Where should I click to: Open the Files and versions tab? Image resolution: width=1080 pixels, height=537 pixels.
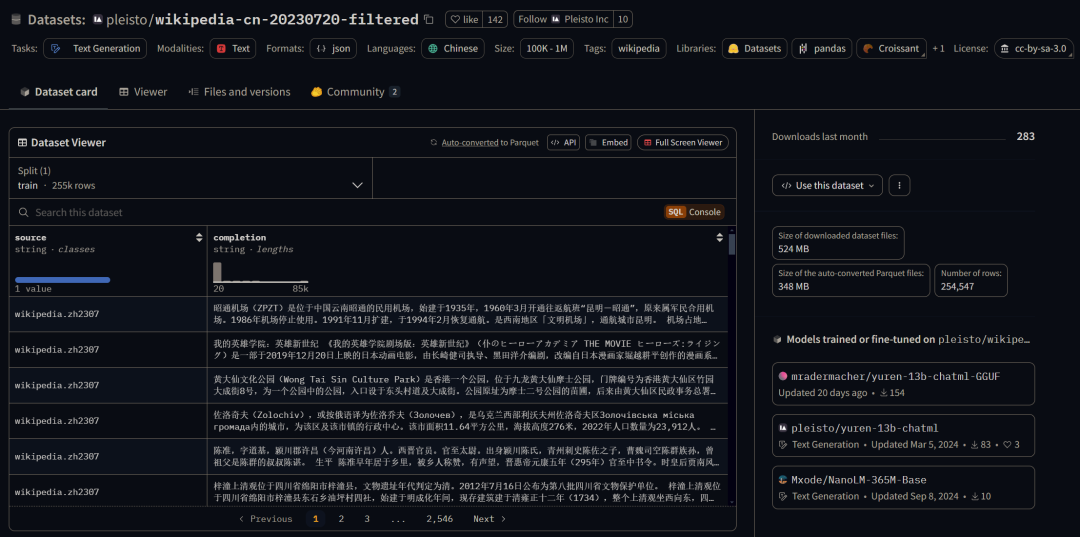click(240, 92)
